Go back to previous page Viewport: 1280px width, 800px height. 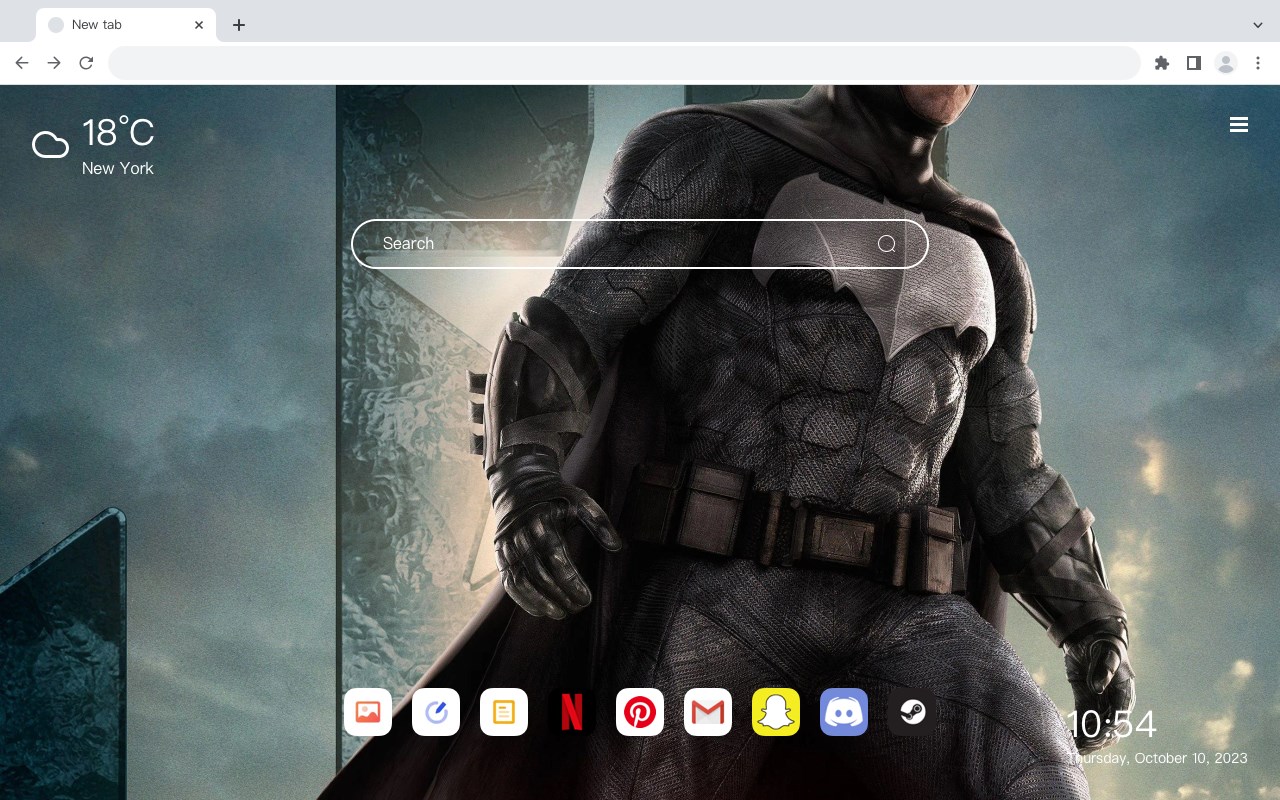22,63
